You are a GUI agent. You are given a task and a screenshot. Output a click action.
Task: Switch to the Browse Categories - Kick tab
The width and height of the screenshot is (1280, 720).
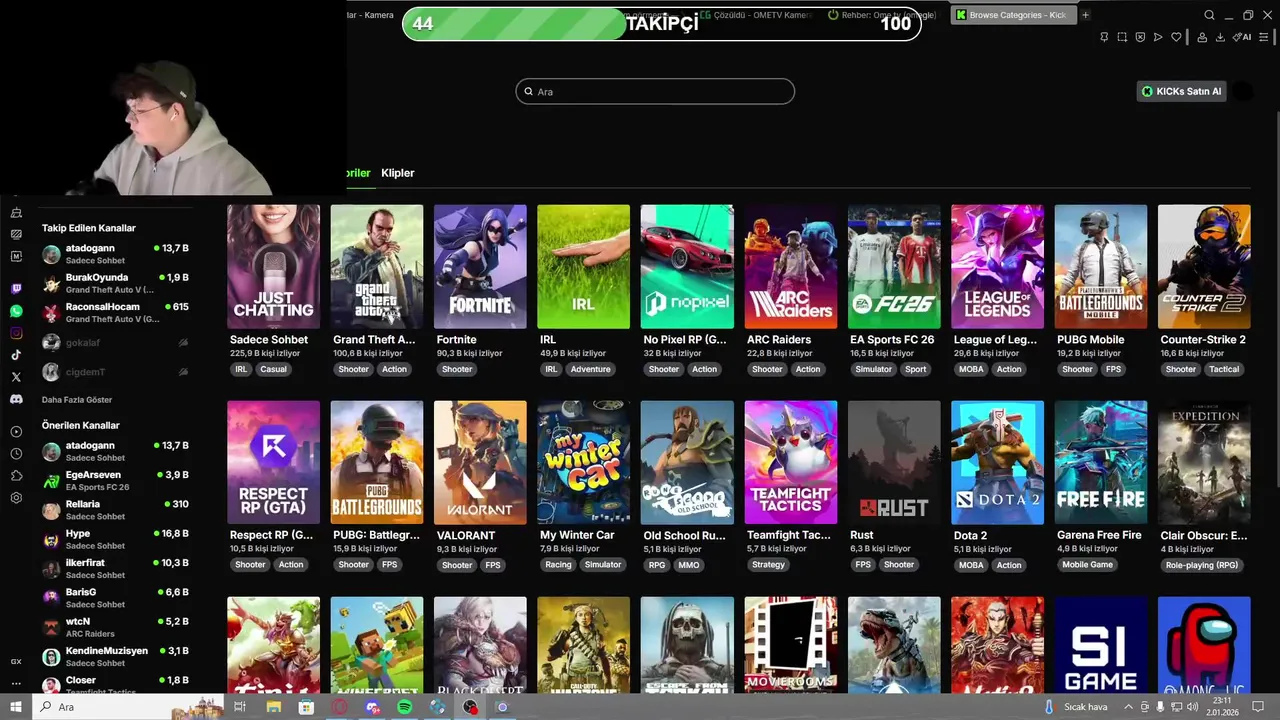(x=1012, y=15)
